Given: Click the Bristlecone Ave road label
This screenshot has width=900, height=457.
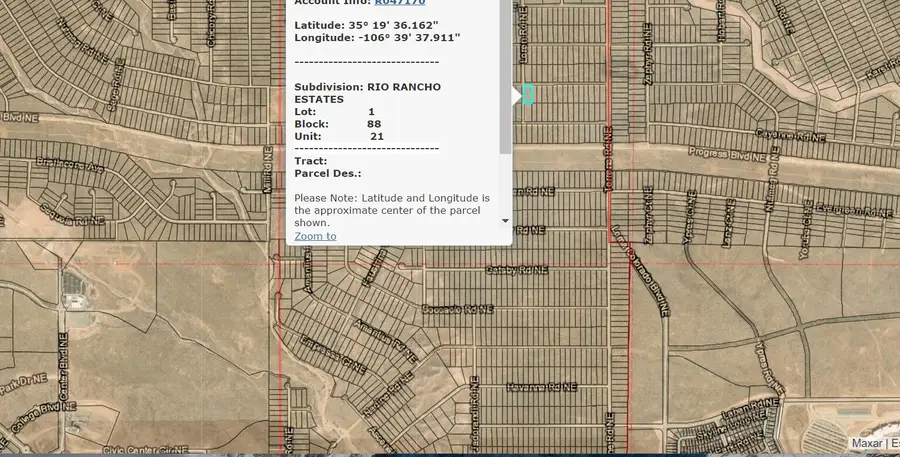Looking at the screenshot, I should [69, 165].
